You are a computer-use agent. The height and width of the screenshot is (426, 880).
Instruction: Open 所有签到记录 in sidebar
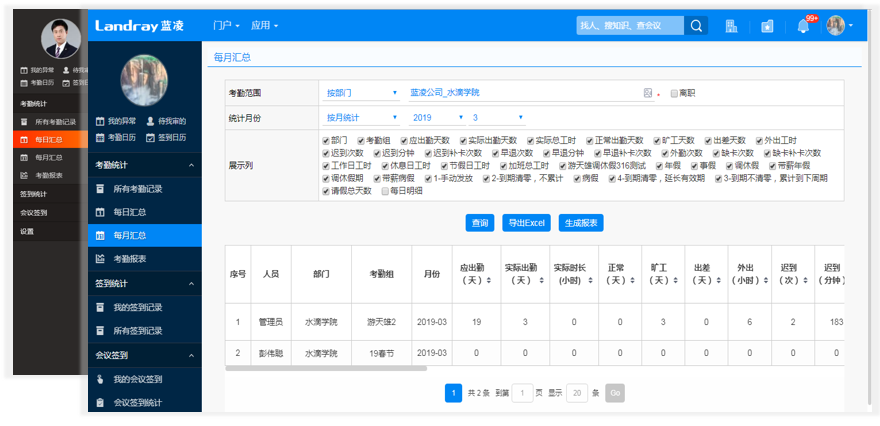click(x=145, y=331)
